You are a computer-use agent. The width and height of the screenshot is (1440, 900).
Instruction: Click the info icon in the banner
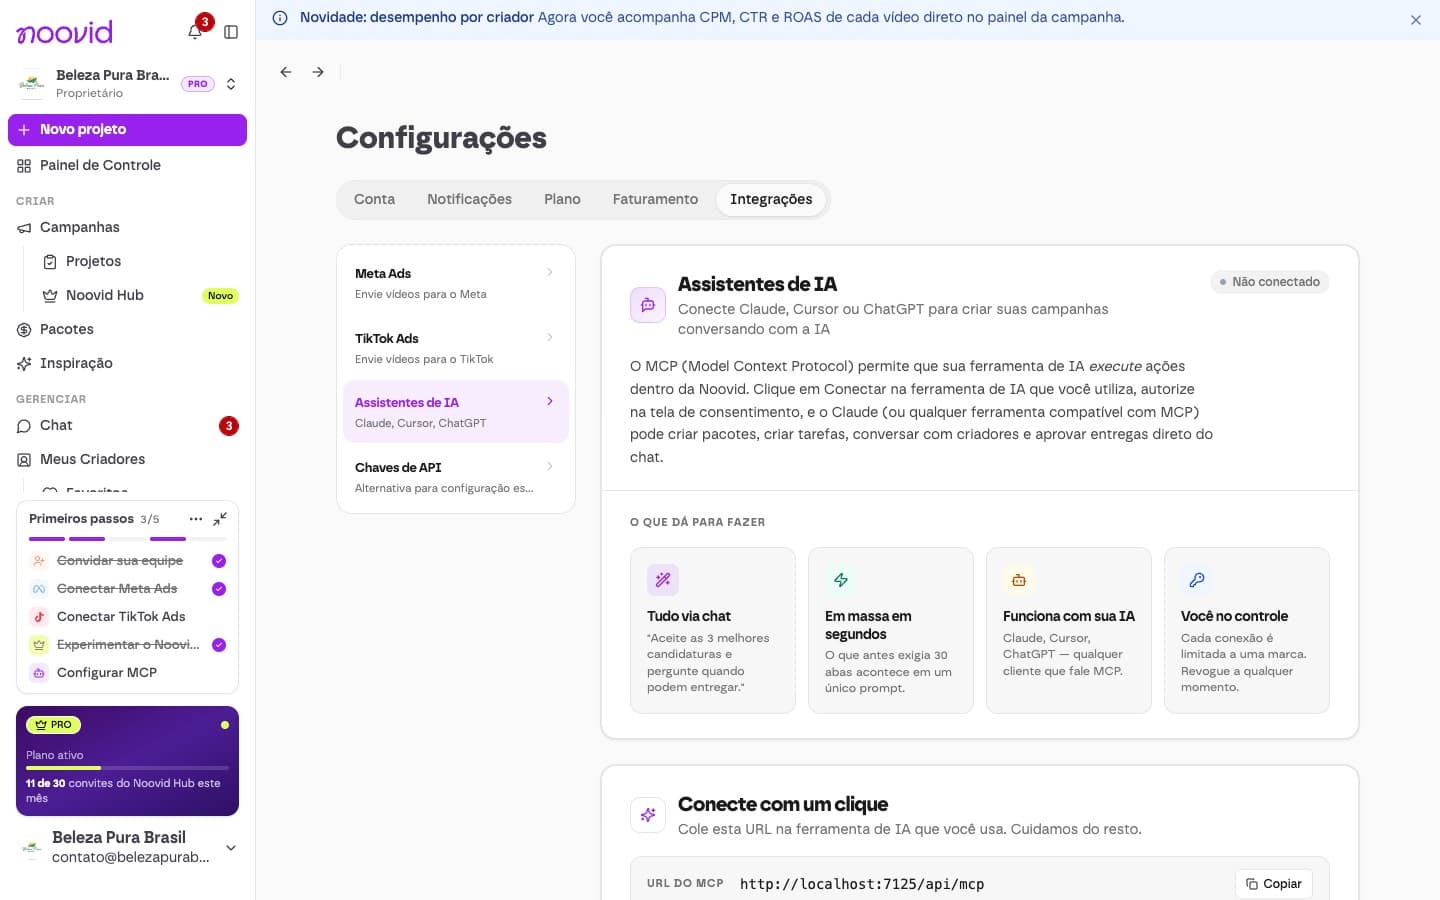point(280,18)
